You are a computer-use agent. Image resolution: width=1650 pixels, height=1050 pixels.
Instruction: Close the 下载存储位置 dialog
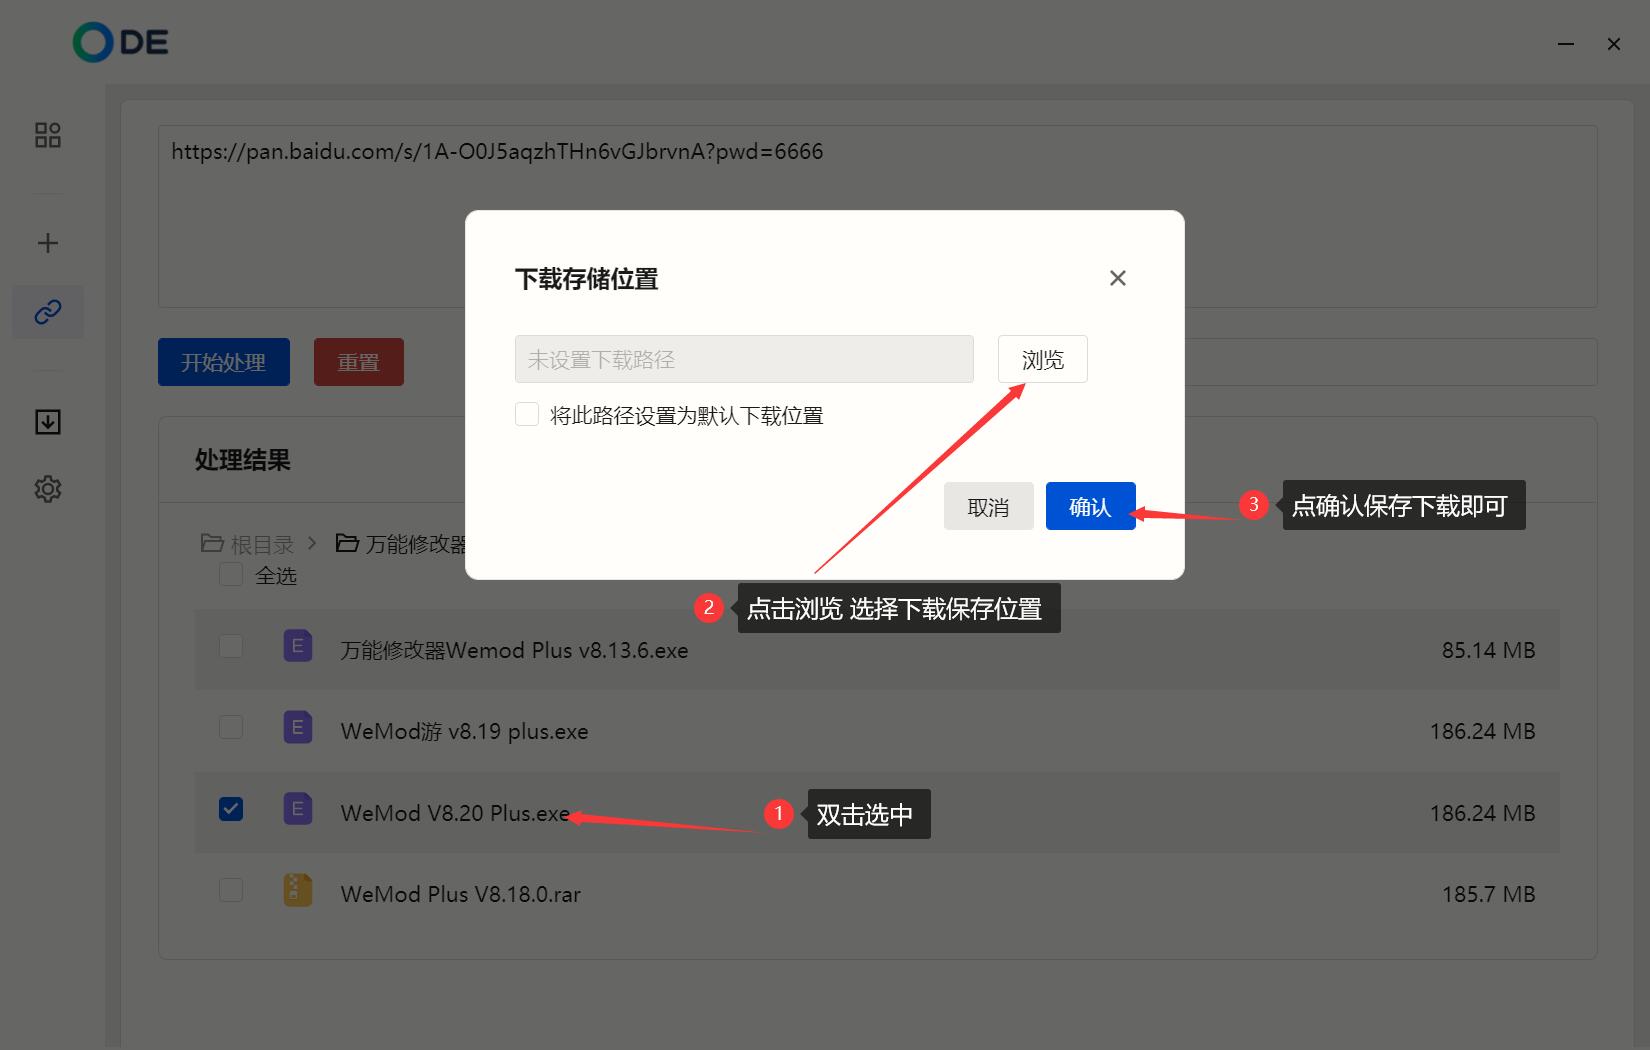tap(1117, 278)
